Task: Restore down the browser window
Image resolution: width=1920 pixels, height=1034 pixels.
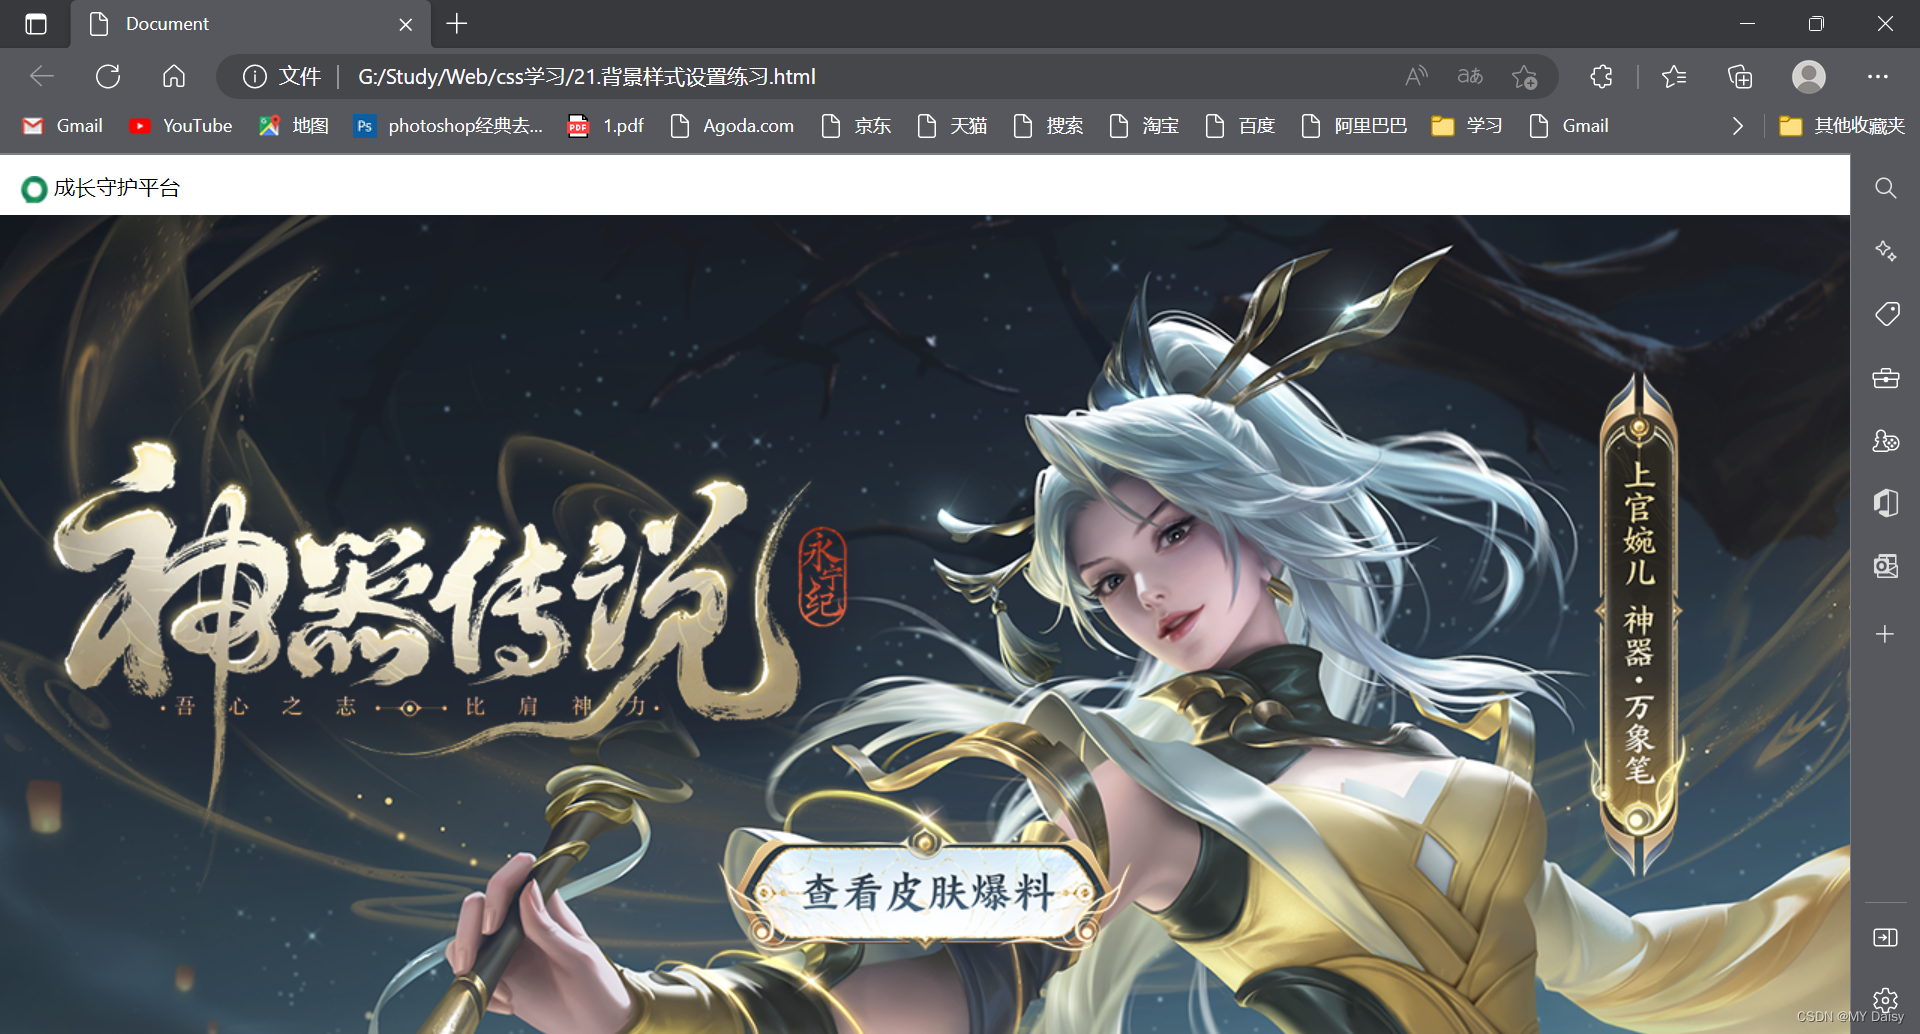Action: [x=1816, y=24]
